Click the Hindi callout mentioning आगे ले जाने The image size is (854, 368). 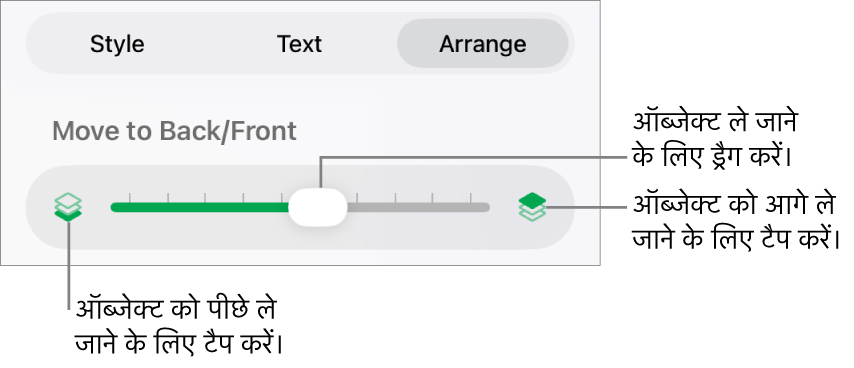(x=736, y=222)
